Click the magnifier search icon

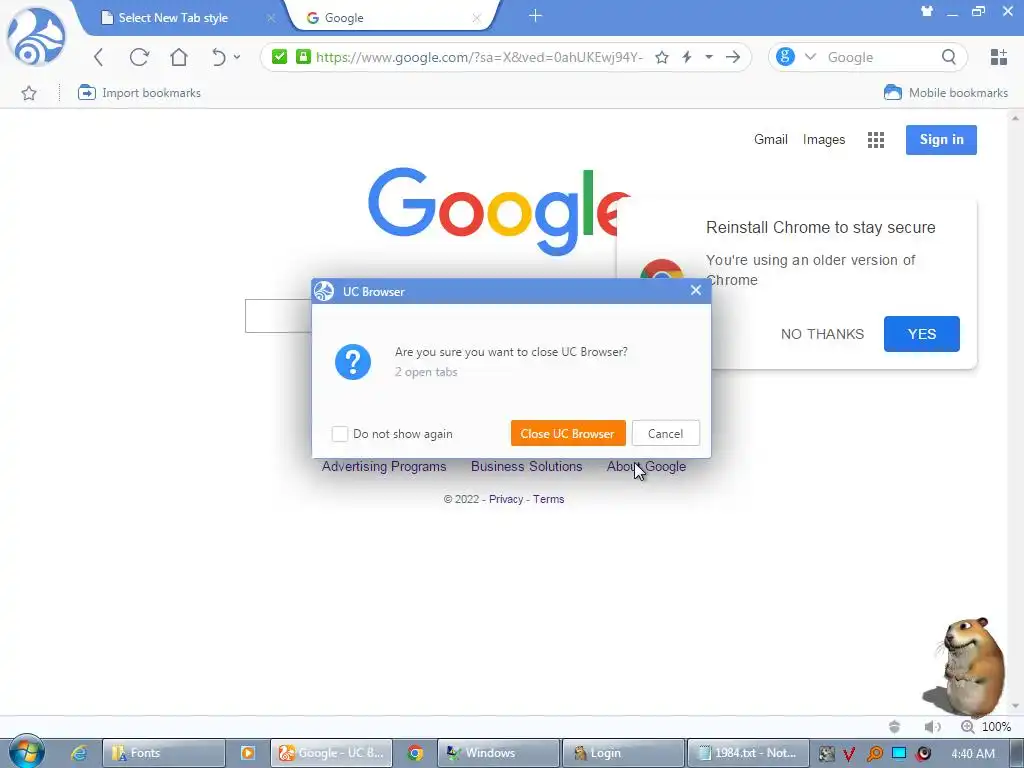click(949, 57)
